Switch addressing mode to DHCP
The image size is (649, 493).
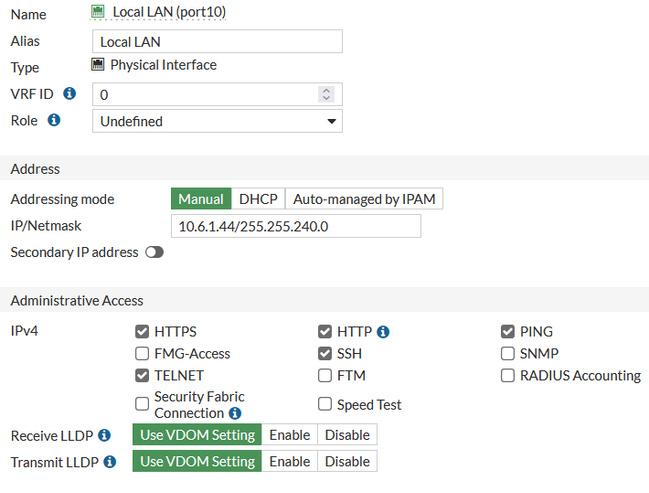coord(258,199)
